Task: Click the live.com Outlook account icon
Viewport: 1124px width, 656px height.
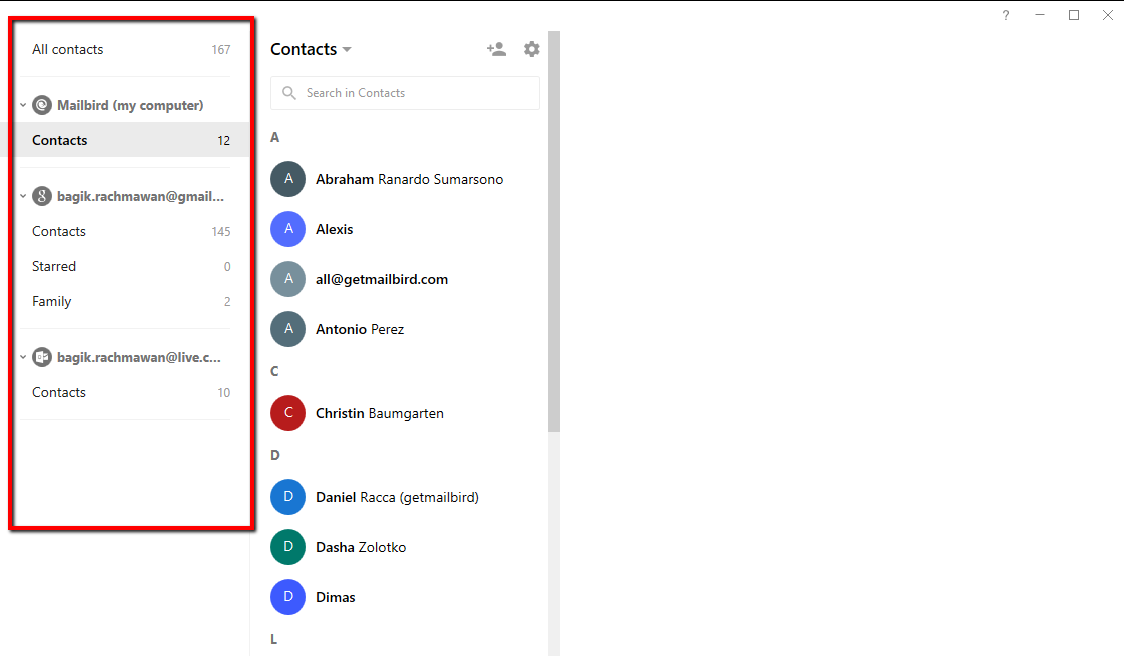Action: pos(42,357)
